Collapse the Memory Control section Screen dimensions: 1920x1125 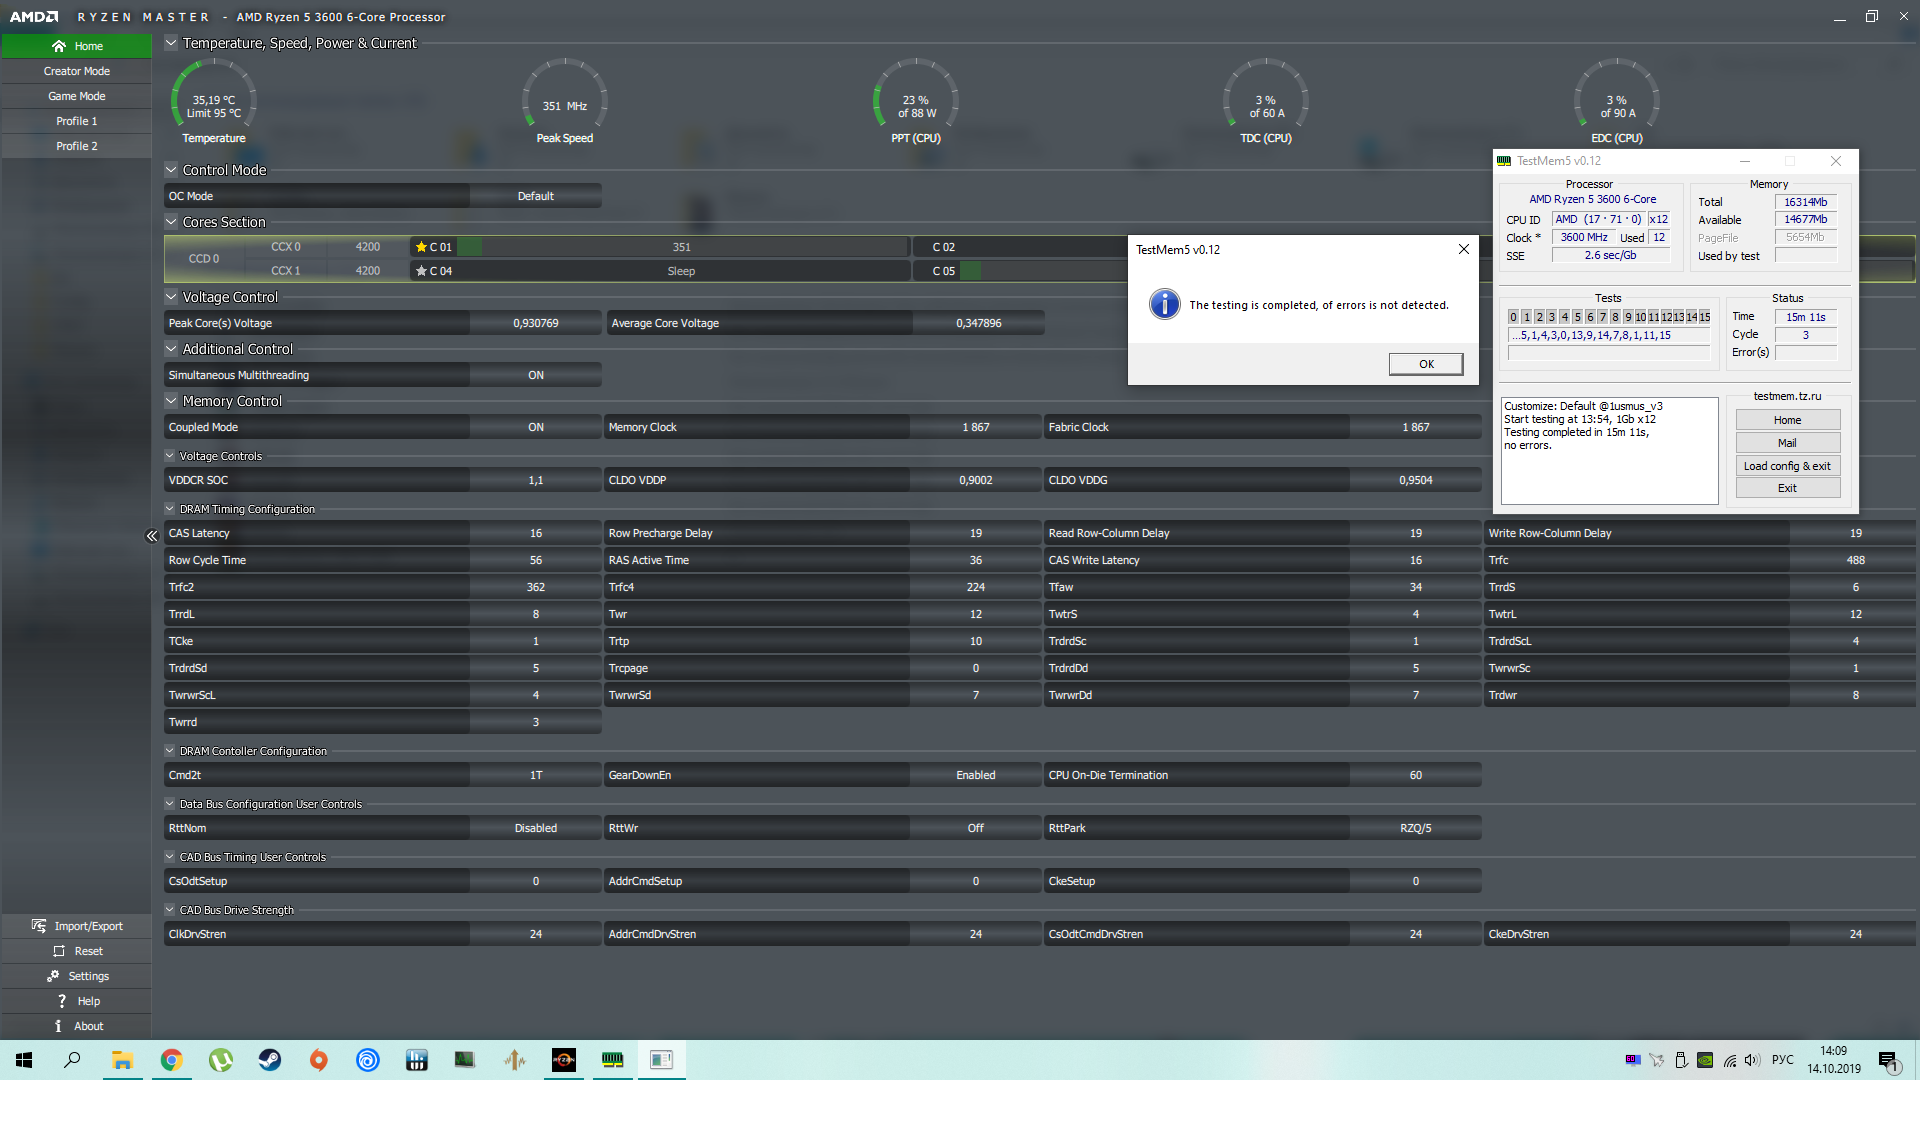click(x=171, y=401)
